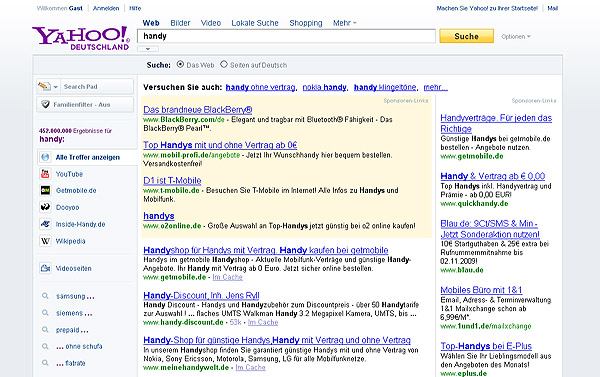Image resolution: width=600 pixels, height=377 pixels.
Task: Click the Getmobile.de site icon
Action: coord(45,190)
